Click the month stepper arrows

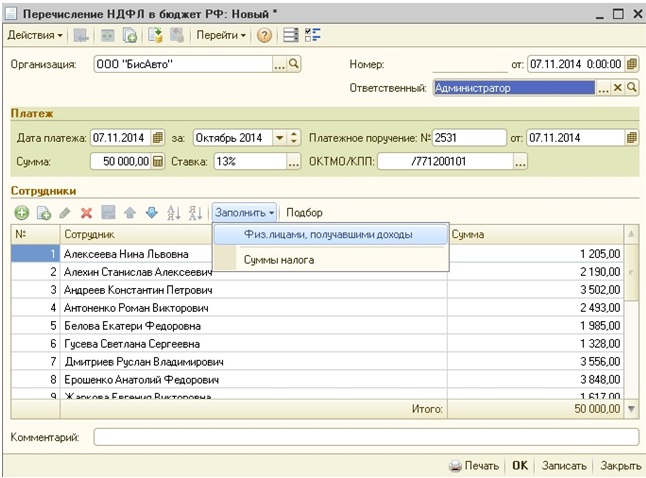[x=294, y=138]
